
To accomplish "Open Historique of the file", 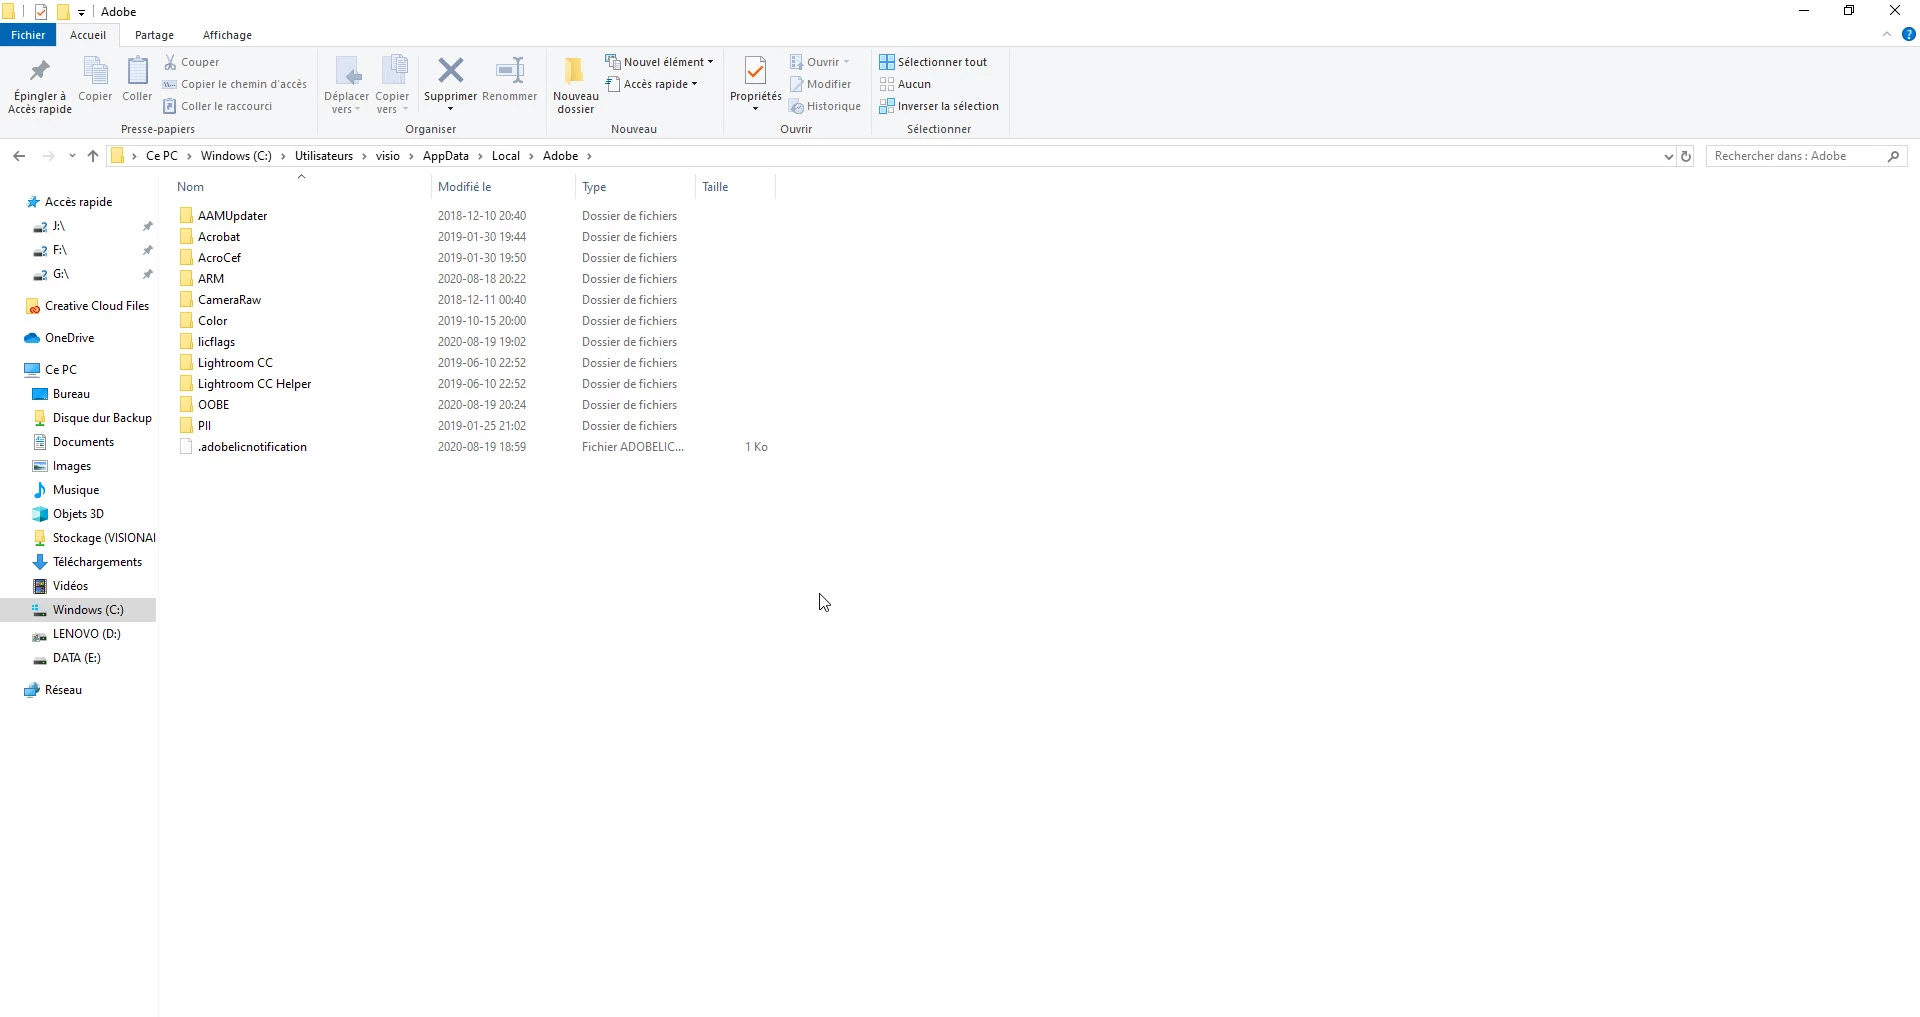I will click(x=825, y=106).
